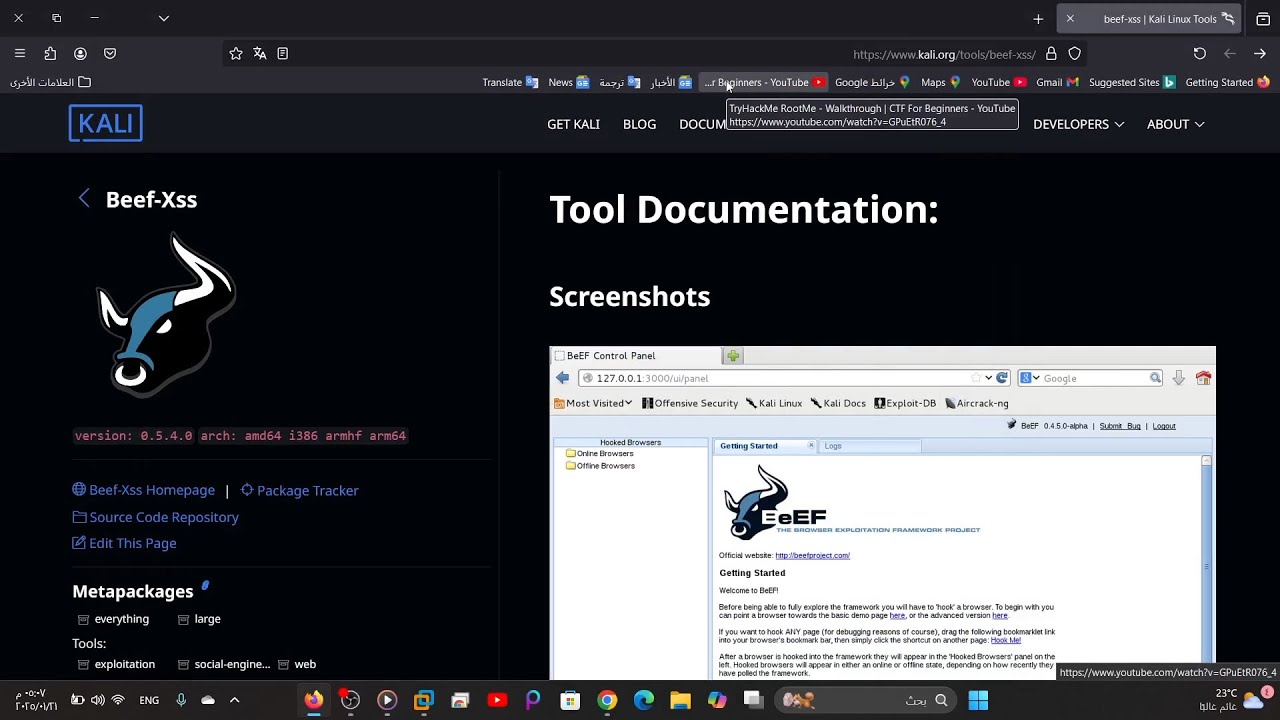Go to previous page with left arrow
This screenshot has width=1280, height=720.
pyautogui.click(x=1230, y=53)
